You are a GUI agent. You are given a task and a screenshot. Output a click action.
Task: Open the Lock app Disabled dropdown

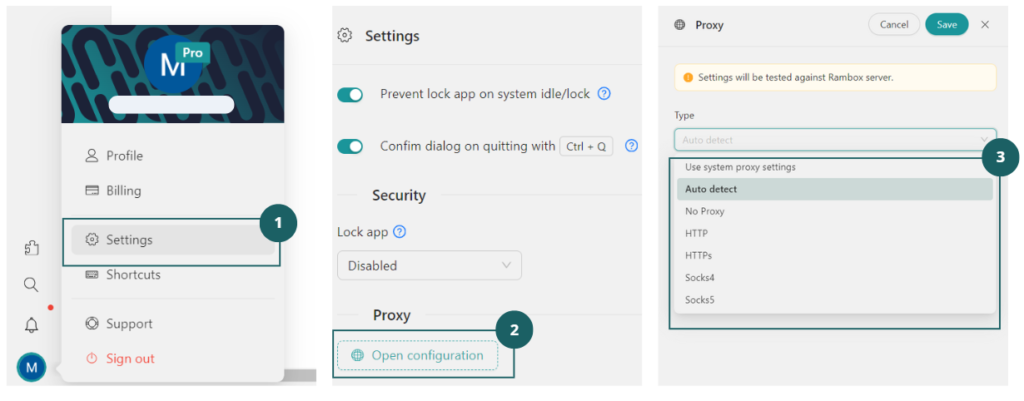point(429,266)
